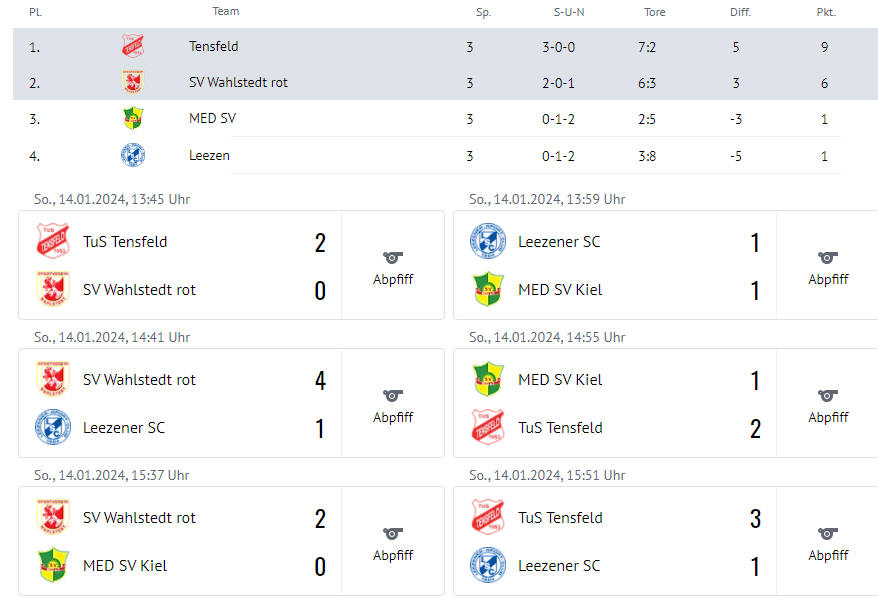Click MED SV crest in standings row three
Viewport: 878px width, 605px height.
pyautogui.click(x=133, y=118)
